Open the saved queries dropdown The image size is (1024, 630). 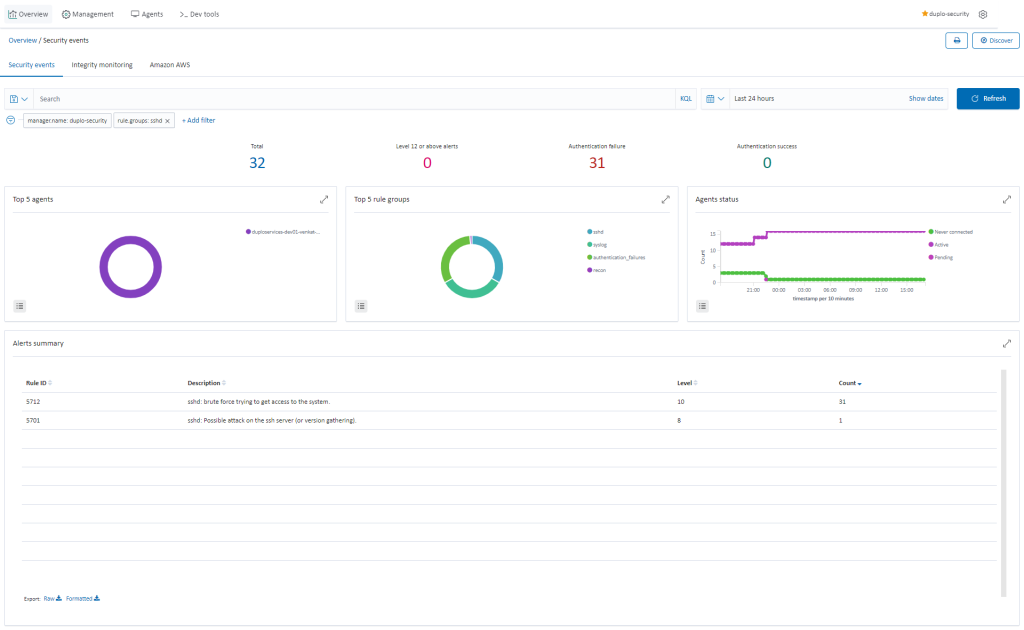19,99
